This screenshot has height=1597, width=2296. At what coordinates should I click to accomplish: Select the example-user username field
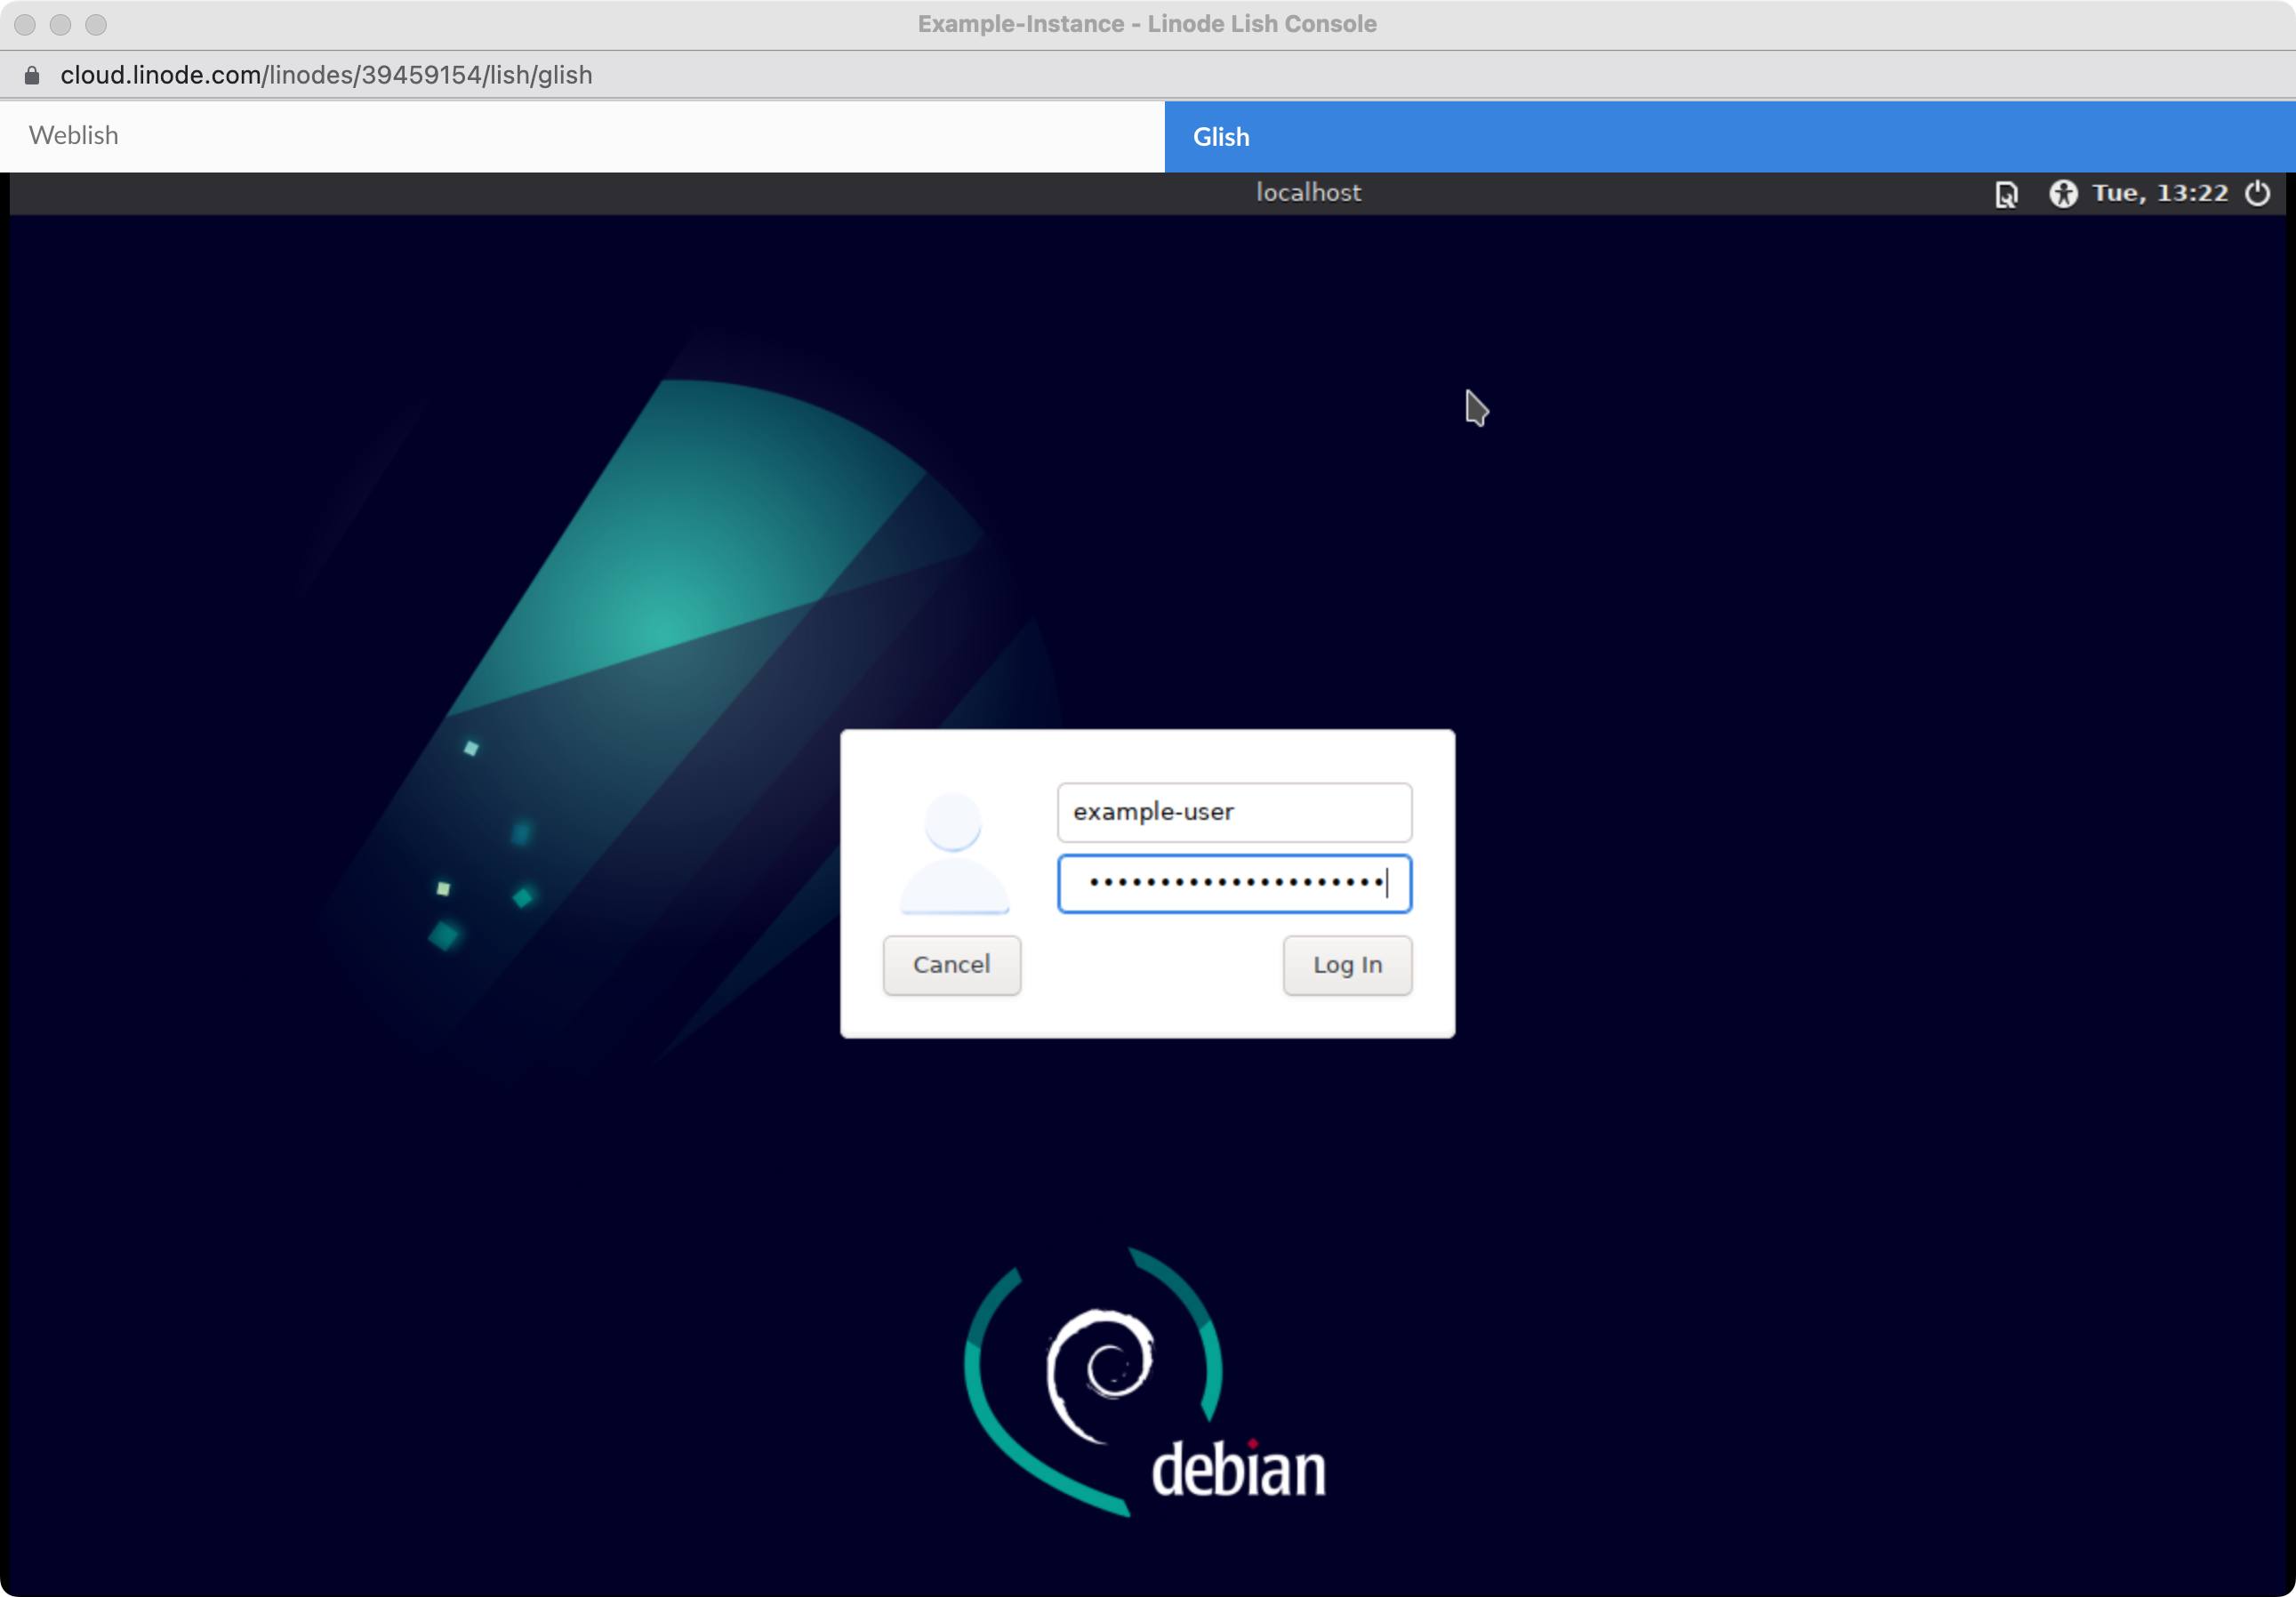(x=1233, y=813)
